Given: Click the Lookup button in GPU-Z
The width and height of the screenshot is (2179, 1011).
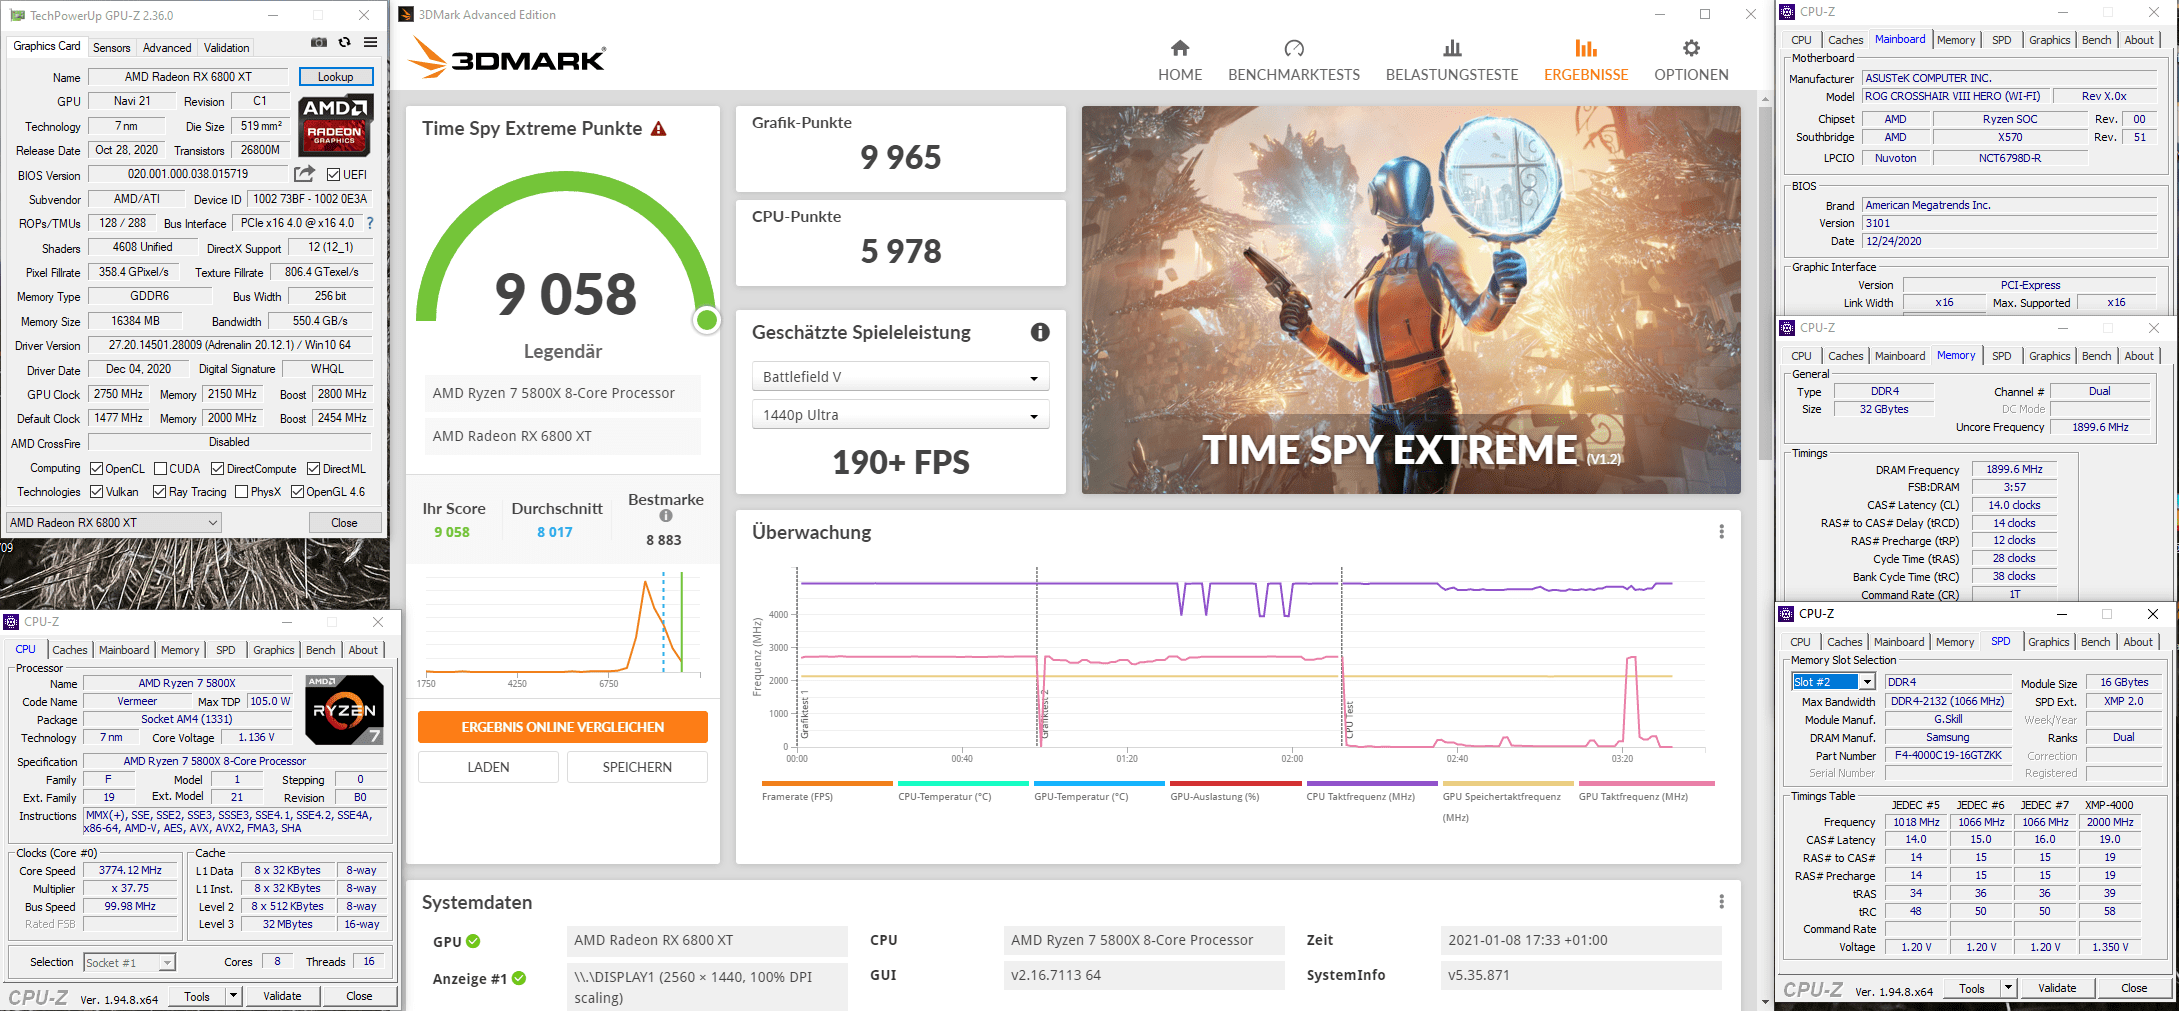Looking at the screenshot, I should (x=336, y=77).
